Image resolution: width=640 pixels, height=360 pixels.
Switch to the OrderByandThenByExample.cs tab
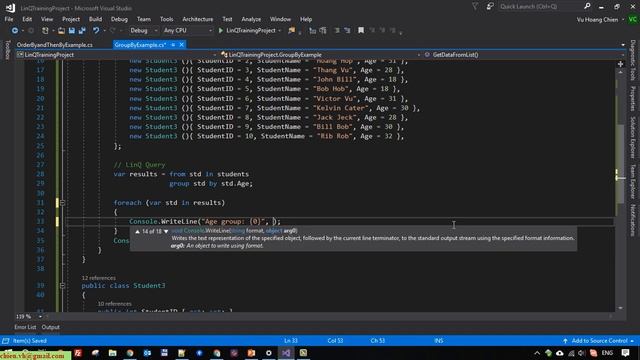tap(55, 45)
